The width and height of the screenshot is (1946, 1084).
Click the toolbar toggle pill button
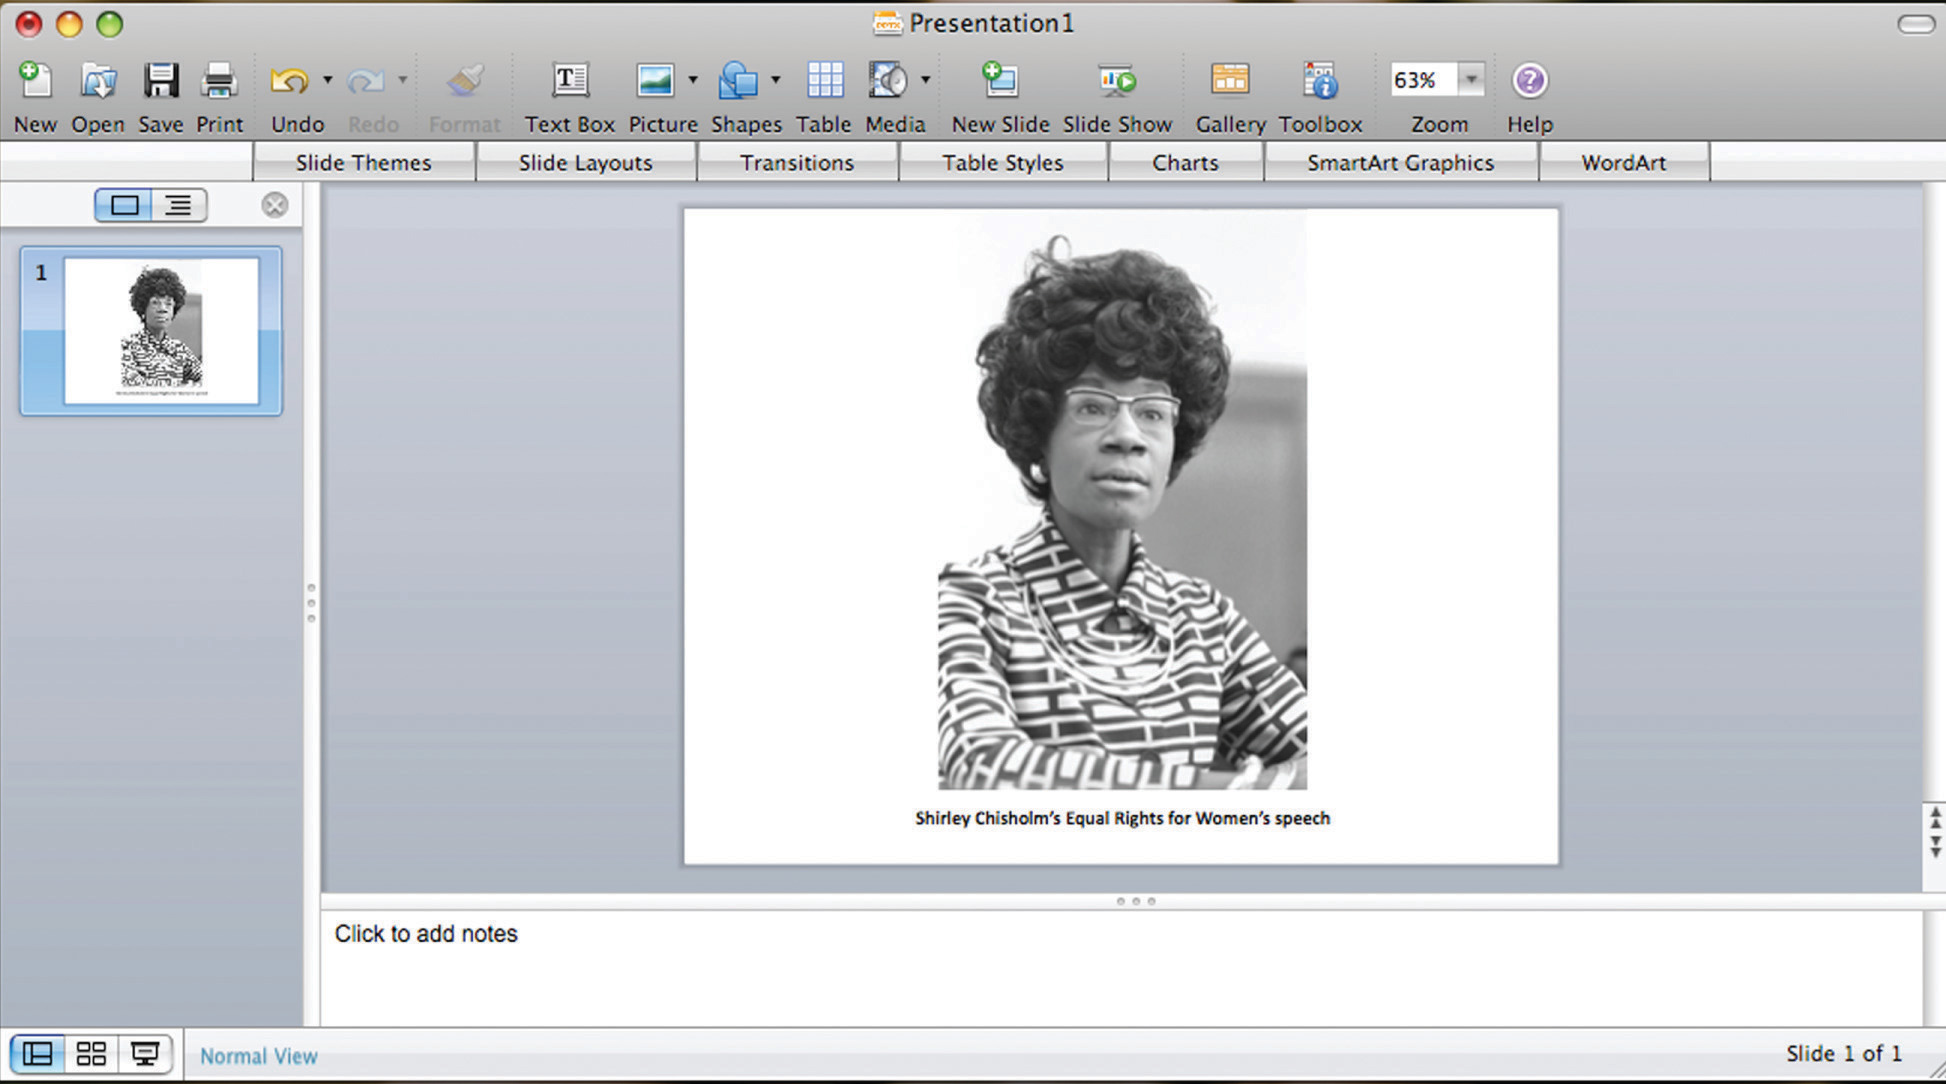tap(1915, 24)
